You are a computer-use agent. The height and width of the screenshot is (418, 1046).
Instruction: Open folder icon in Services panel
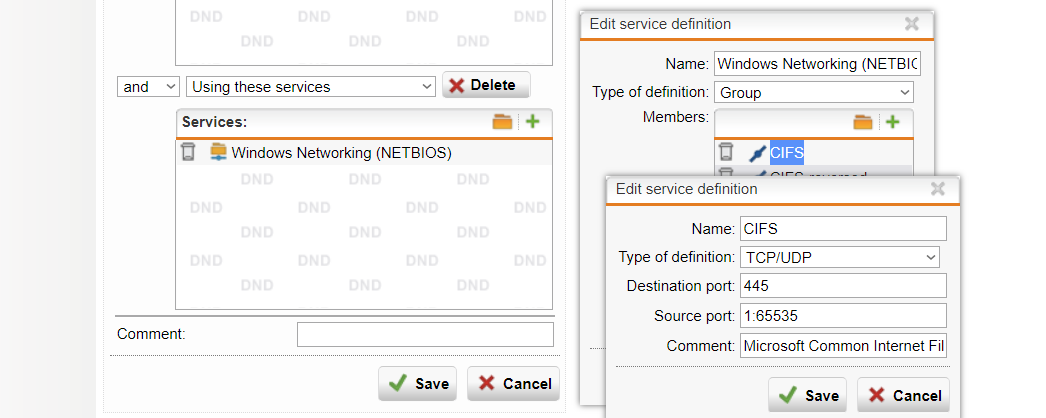[502, 122]
